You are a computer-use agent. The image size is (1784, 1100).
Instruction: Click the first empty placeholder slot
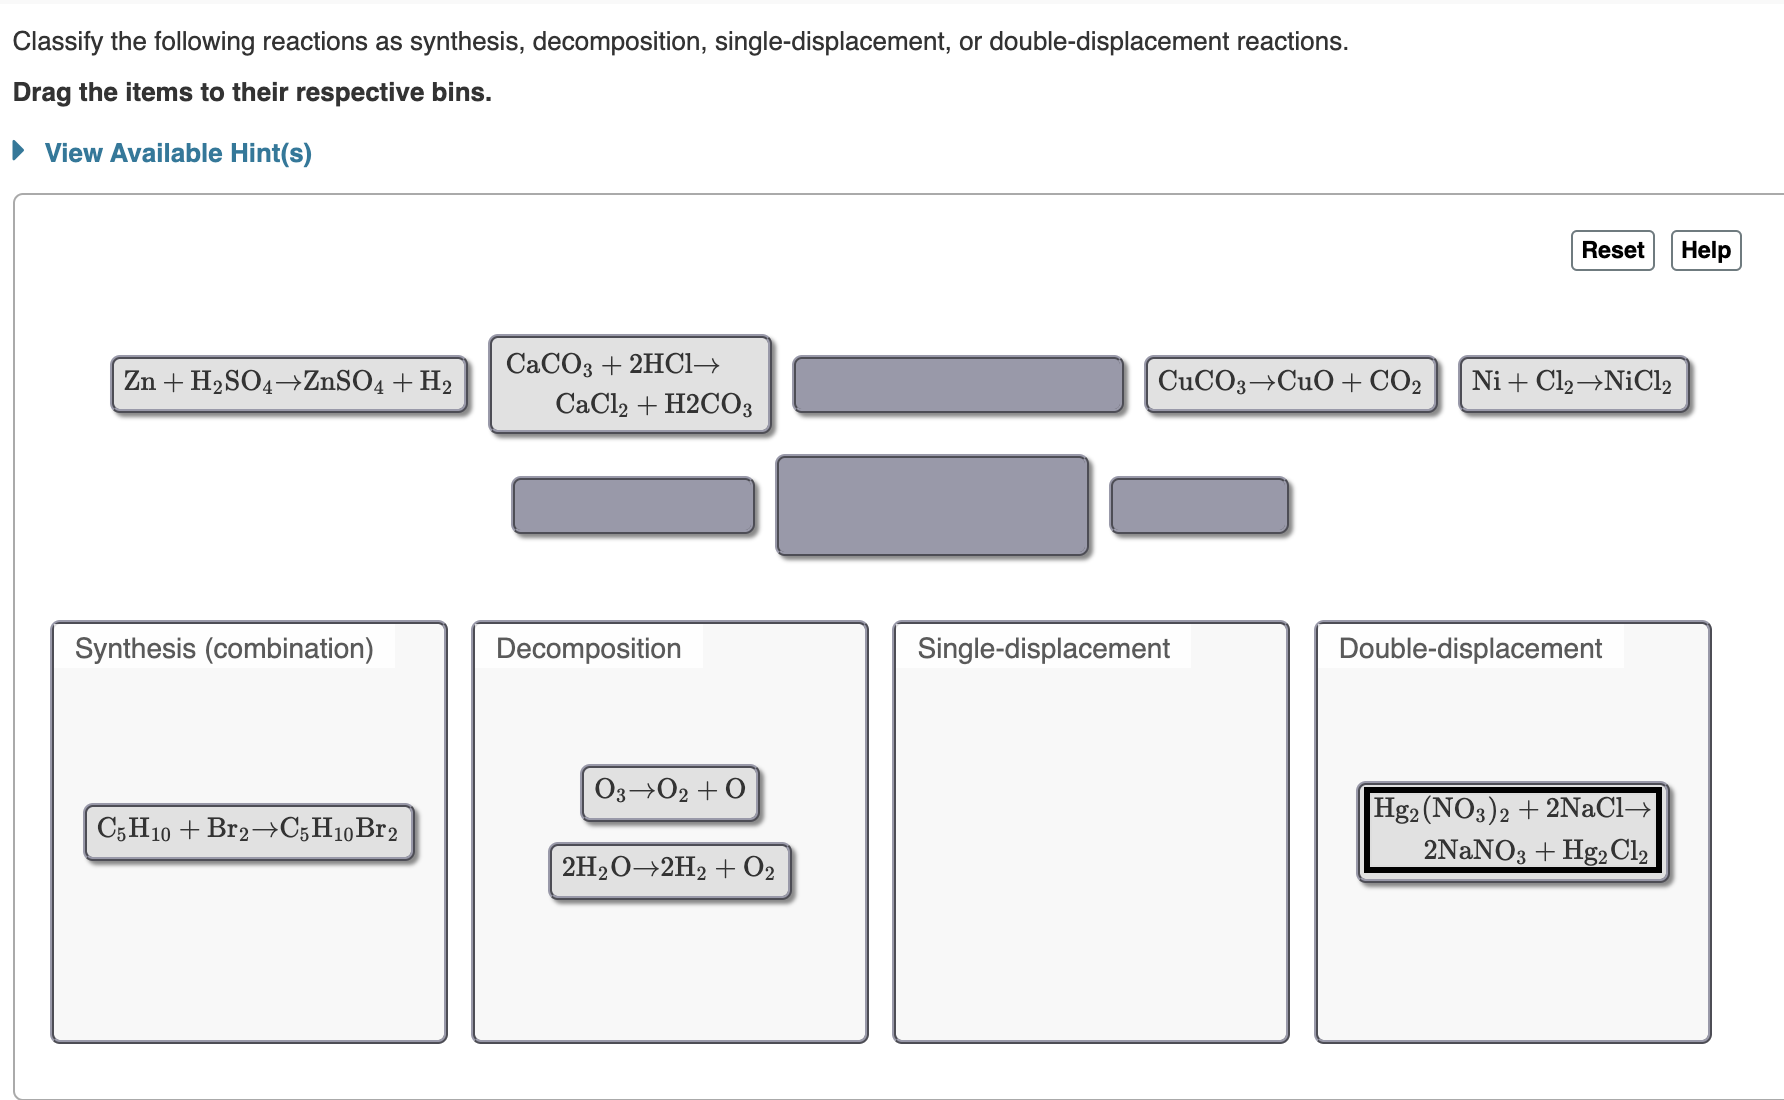point(960,383)
